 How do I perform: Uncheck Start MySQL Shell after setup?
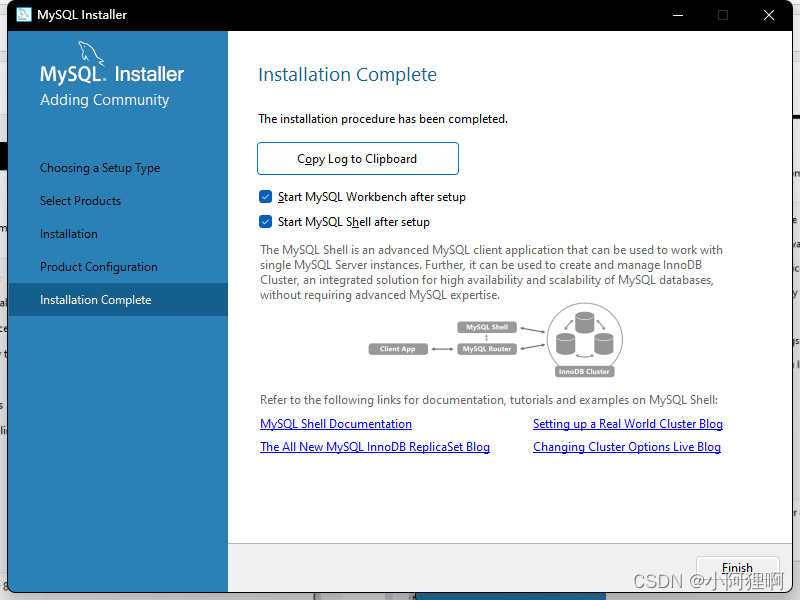[265, 221]
